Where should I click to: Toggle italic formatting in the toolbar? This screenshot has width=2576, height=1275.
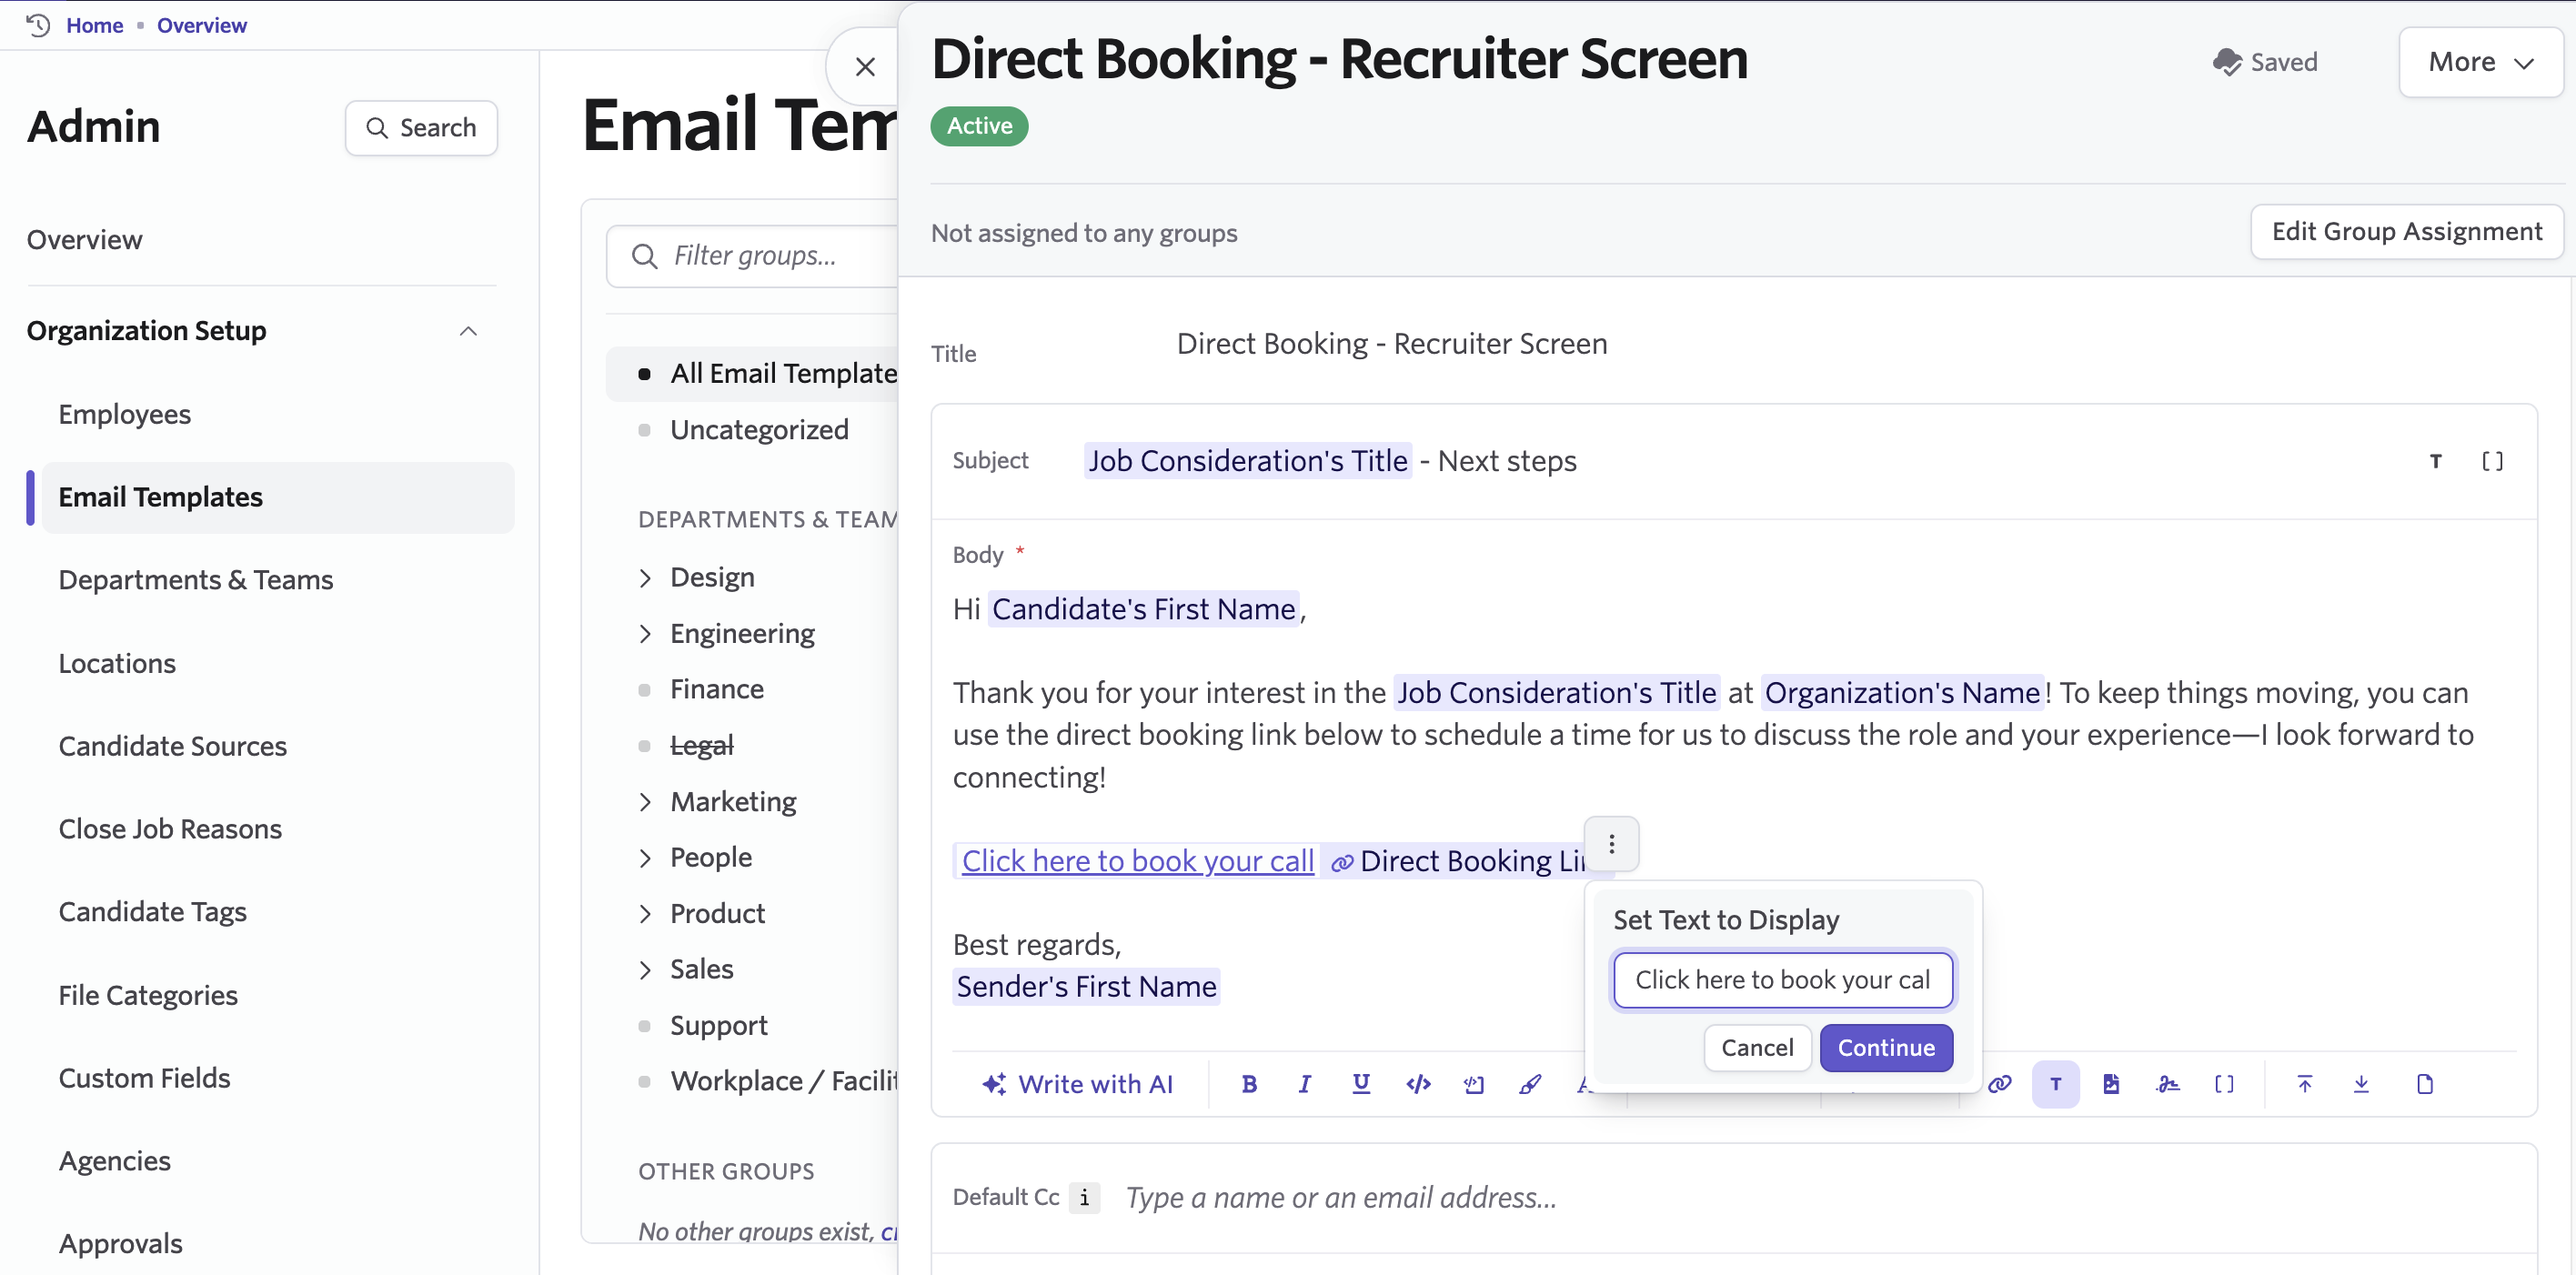point(1304,1084)
